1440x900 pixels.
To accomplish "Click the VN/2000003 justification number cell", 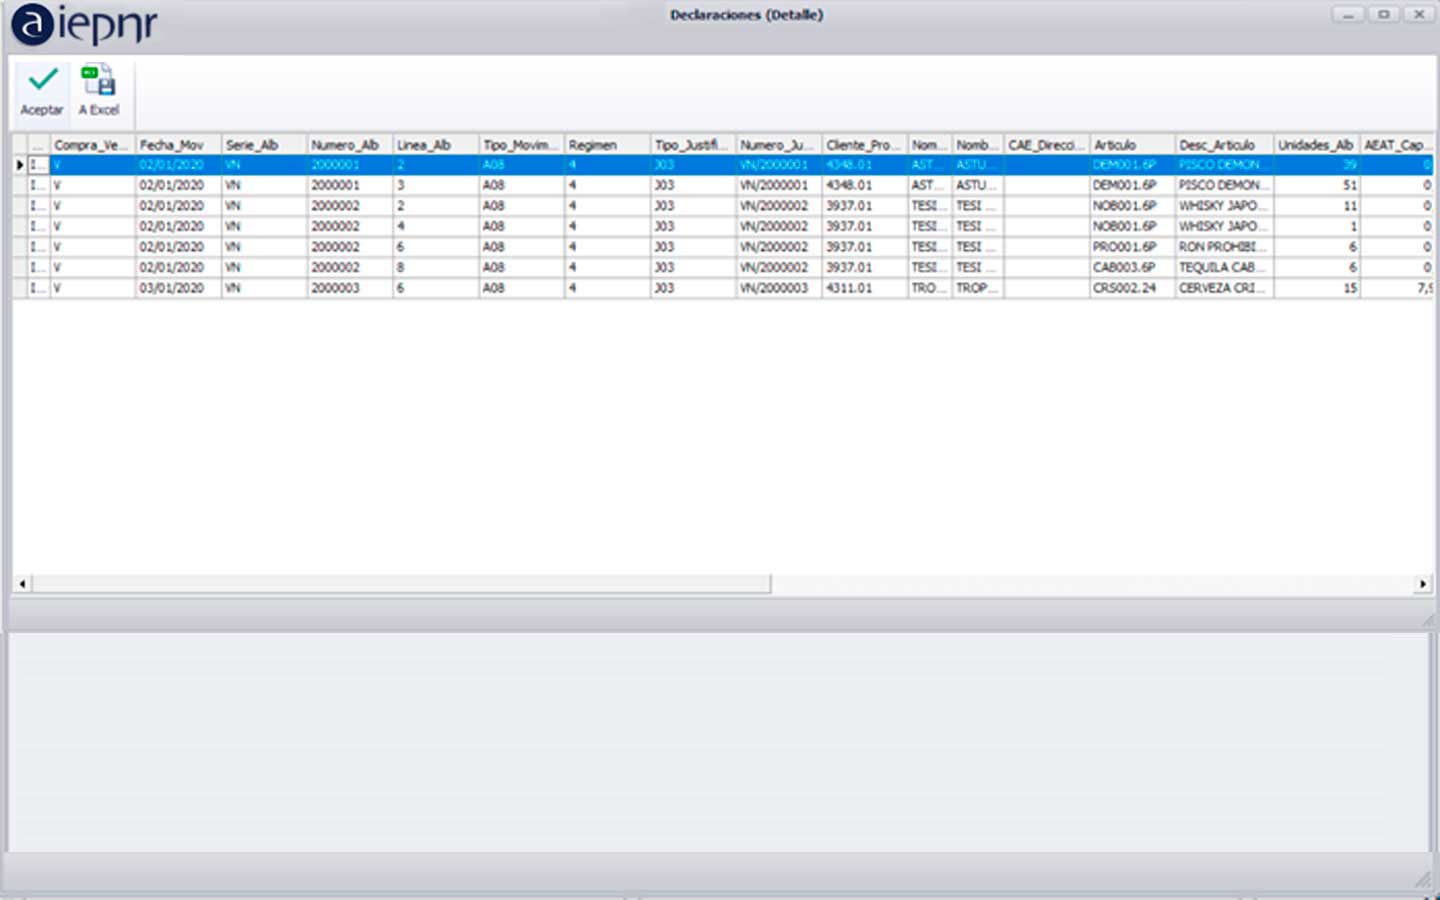I will (775, 288).
